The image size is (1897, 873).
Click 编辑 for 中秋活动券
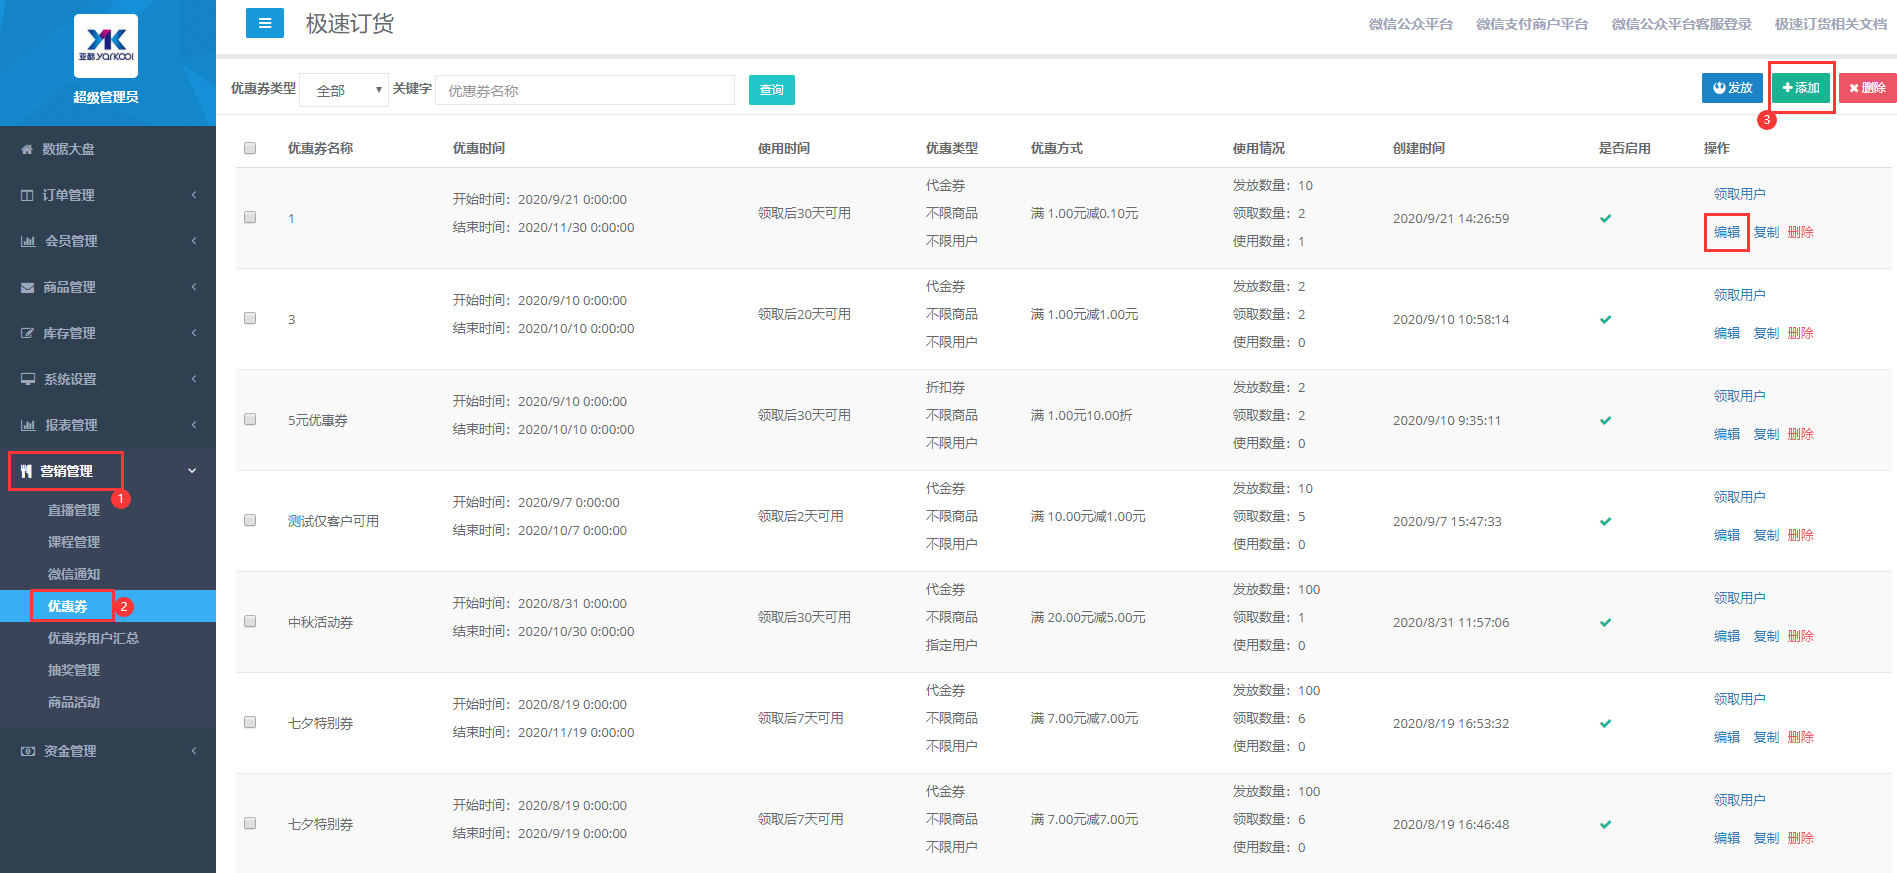(1727, 636)
